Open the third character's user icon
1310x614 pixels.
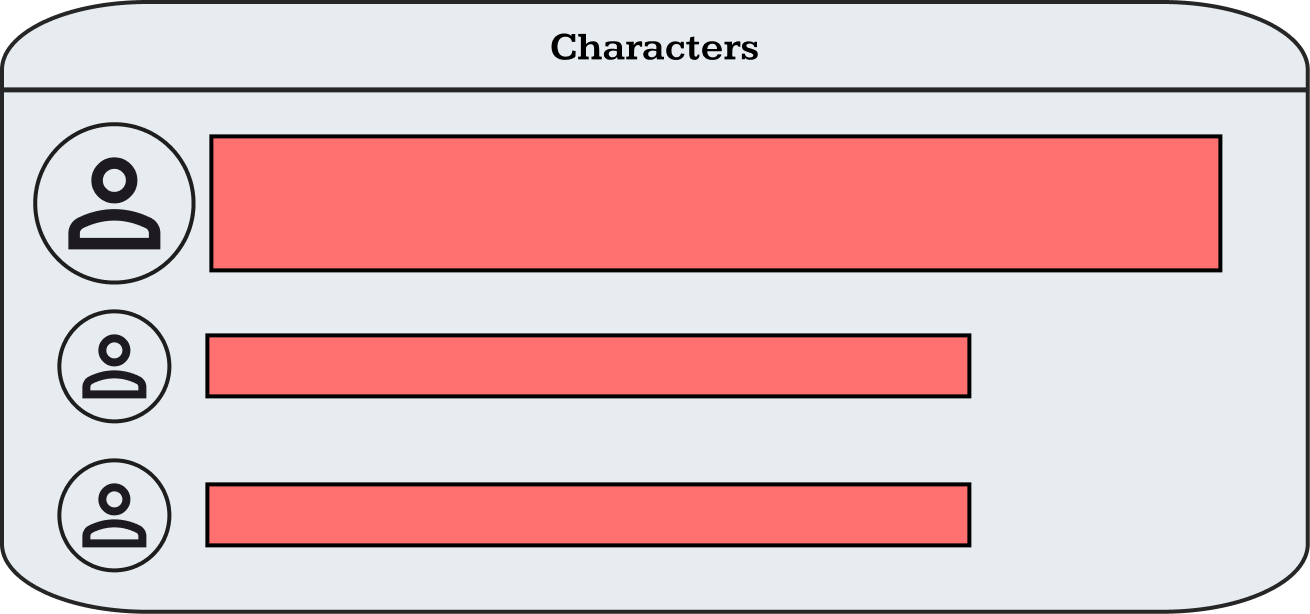point(114,515)
